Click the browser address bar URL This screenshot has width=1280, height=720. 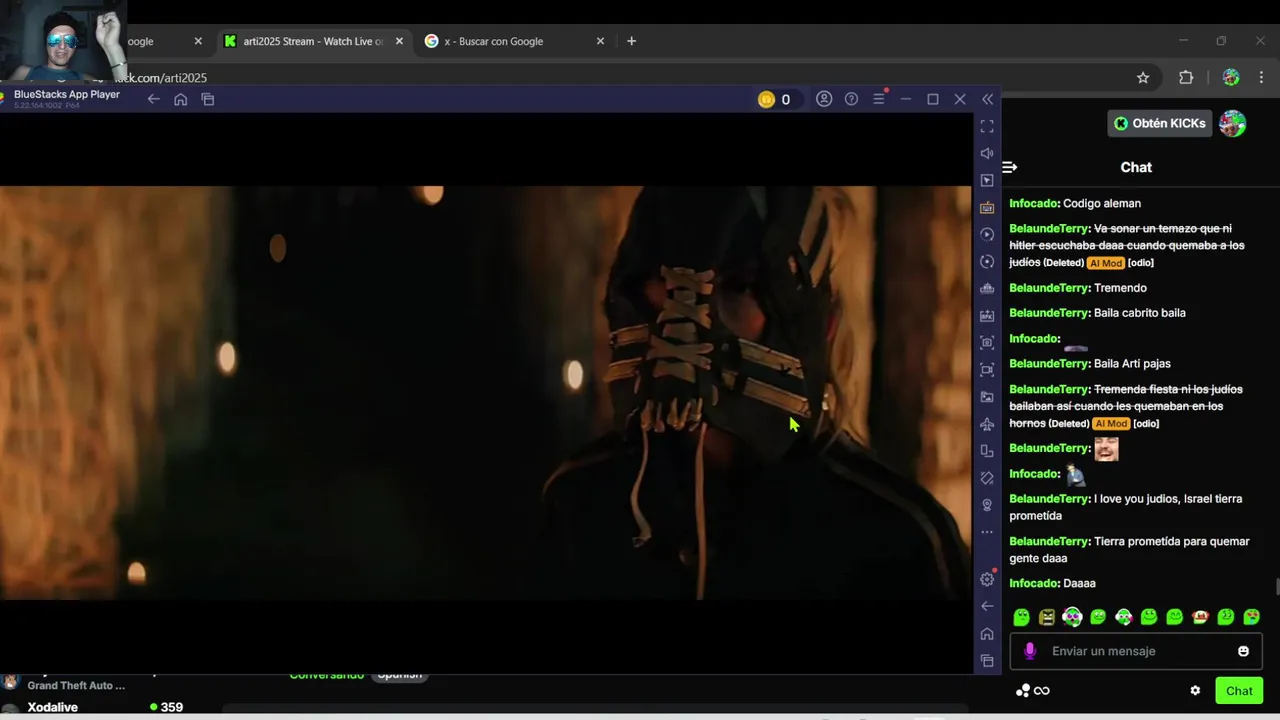tap(160, 78)
